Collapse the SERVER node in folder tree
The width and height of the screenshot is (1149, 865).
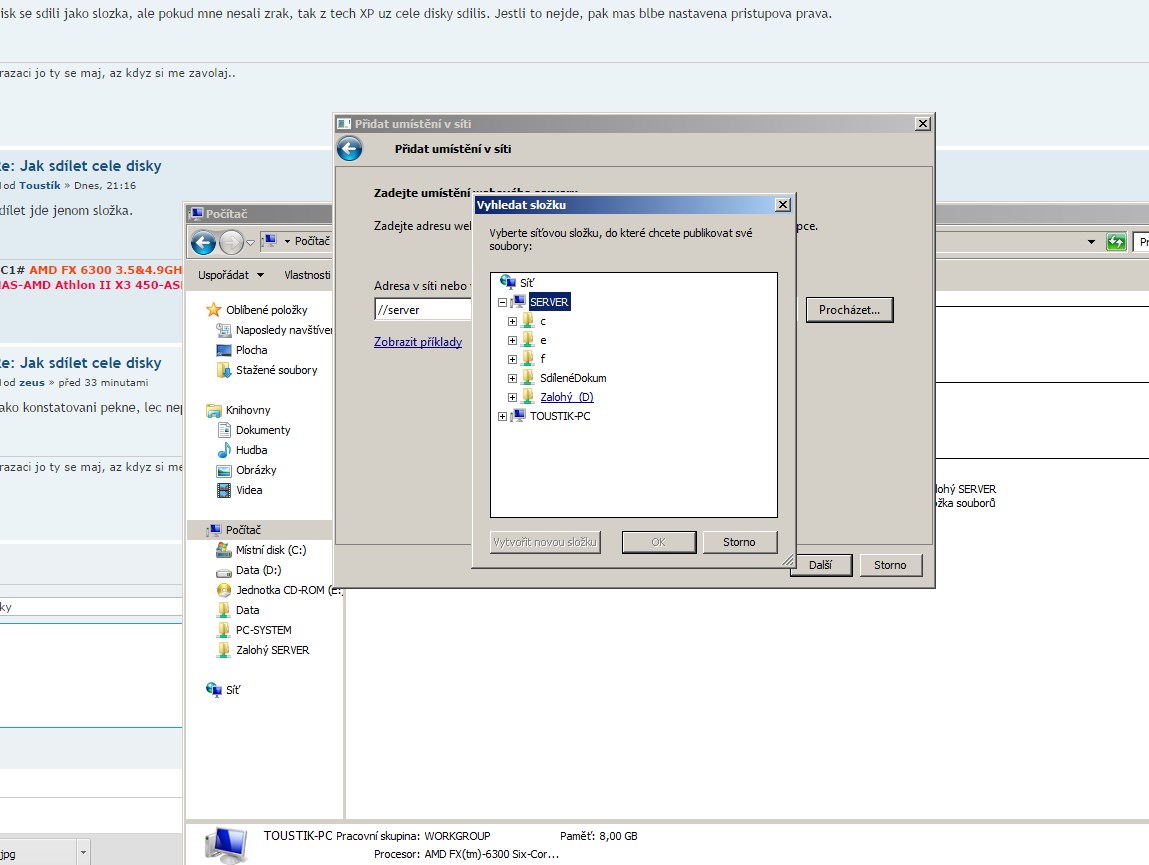pos(502,302)
